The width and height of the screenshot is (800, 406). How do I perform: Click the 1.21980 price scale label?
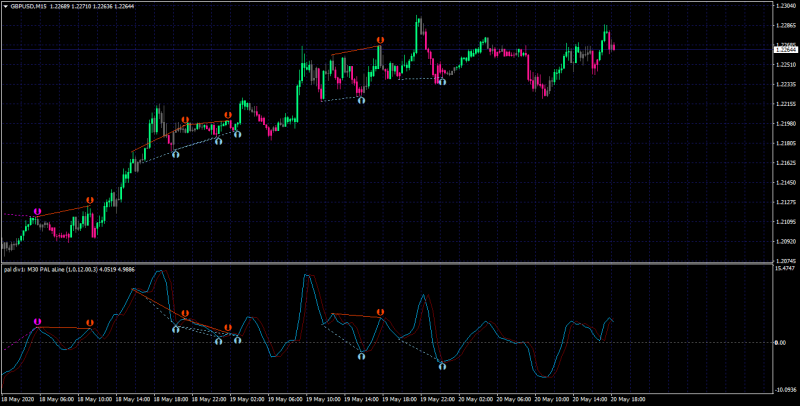point(785,123)
